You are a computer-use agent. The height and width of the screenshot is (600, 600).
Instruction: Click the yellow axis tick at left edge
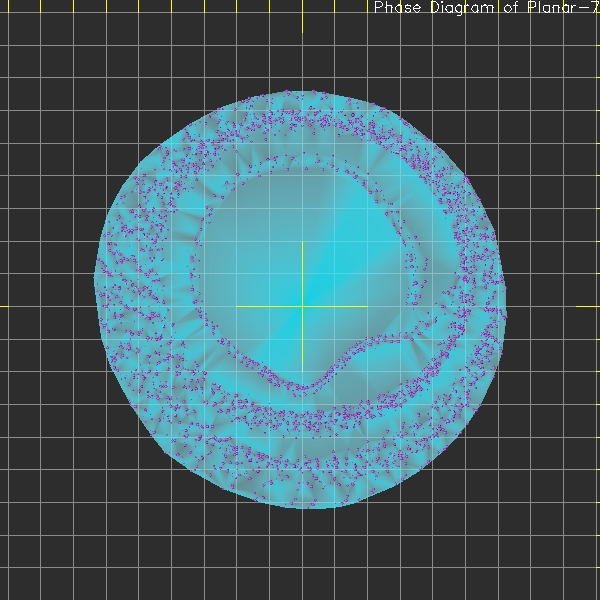pyautogui.click(x=4, y=306)
